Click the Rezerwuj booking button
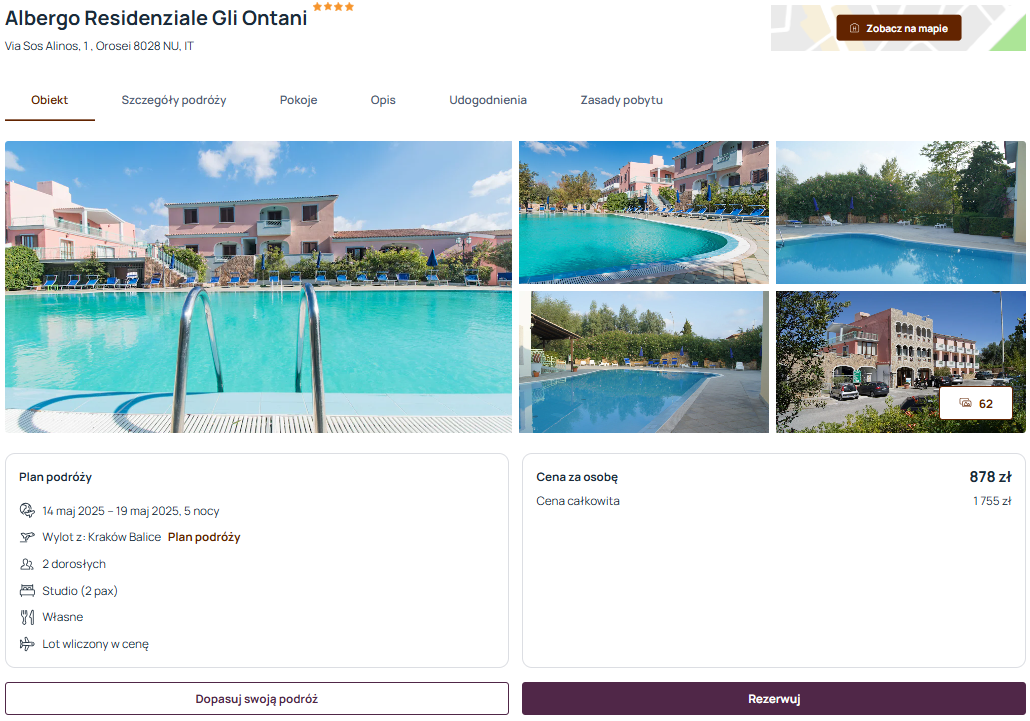Viewport: 1030px width, 721px height. coord(774,699)
